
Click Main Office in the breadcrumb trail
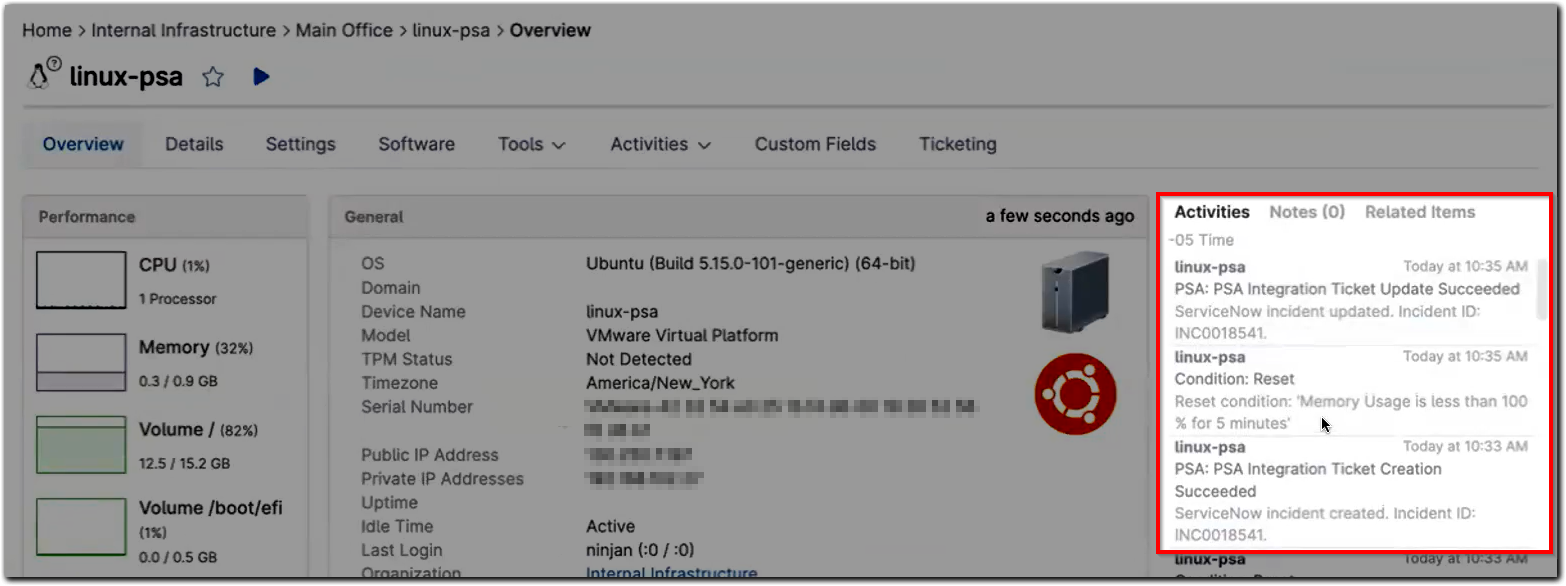pos(344,30)
